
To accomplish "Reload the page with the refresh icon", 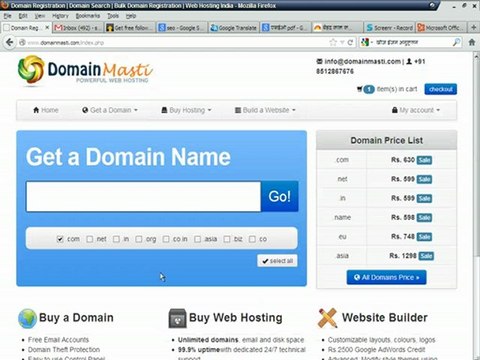I will (350, 42).
